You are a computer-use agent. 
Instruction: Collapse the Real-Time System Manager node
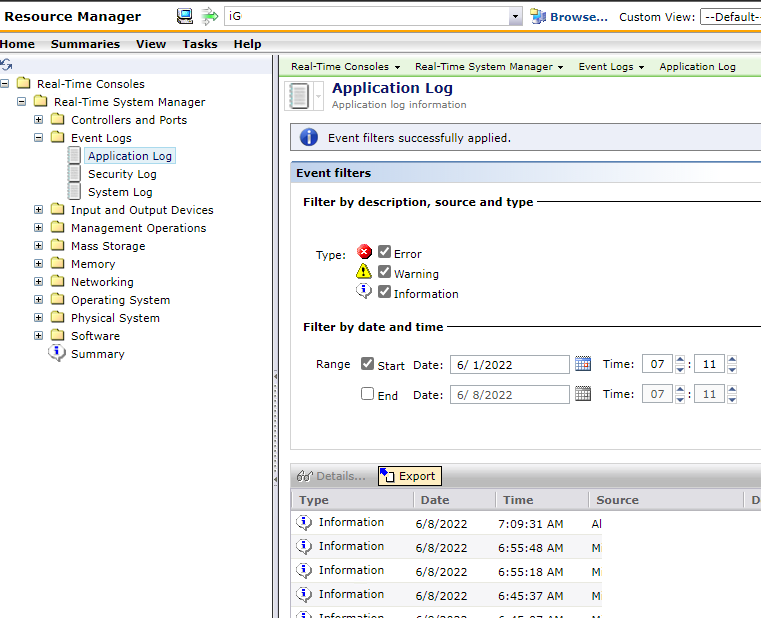[21, 101]
